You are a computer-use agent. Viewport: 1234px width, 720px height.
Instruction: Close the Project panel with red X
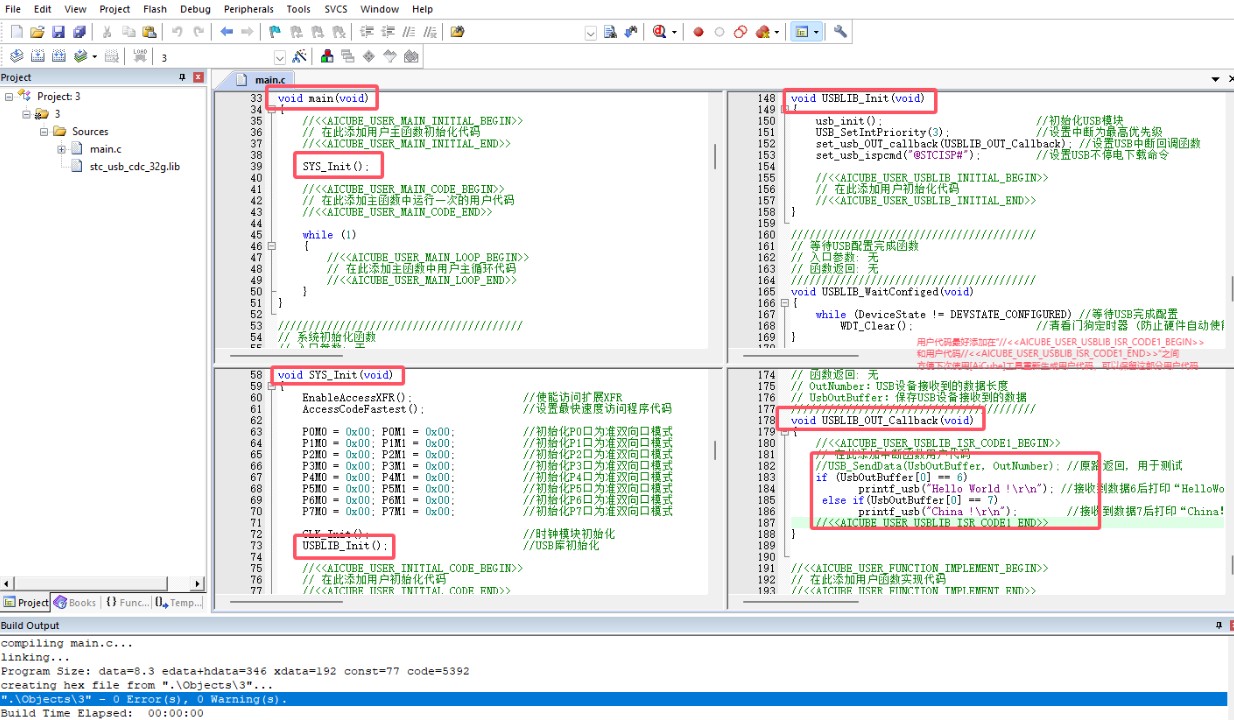pyautogui.click(x=198, y=77)
